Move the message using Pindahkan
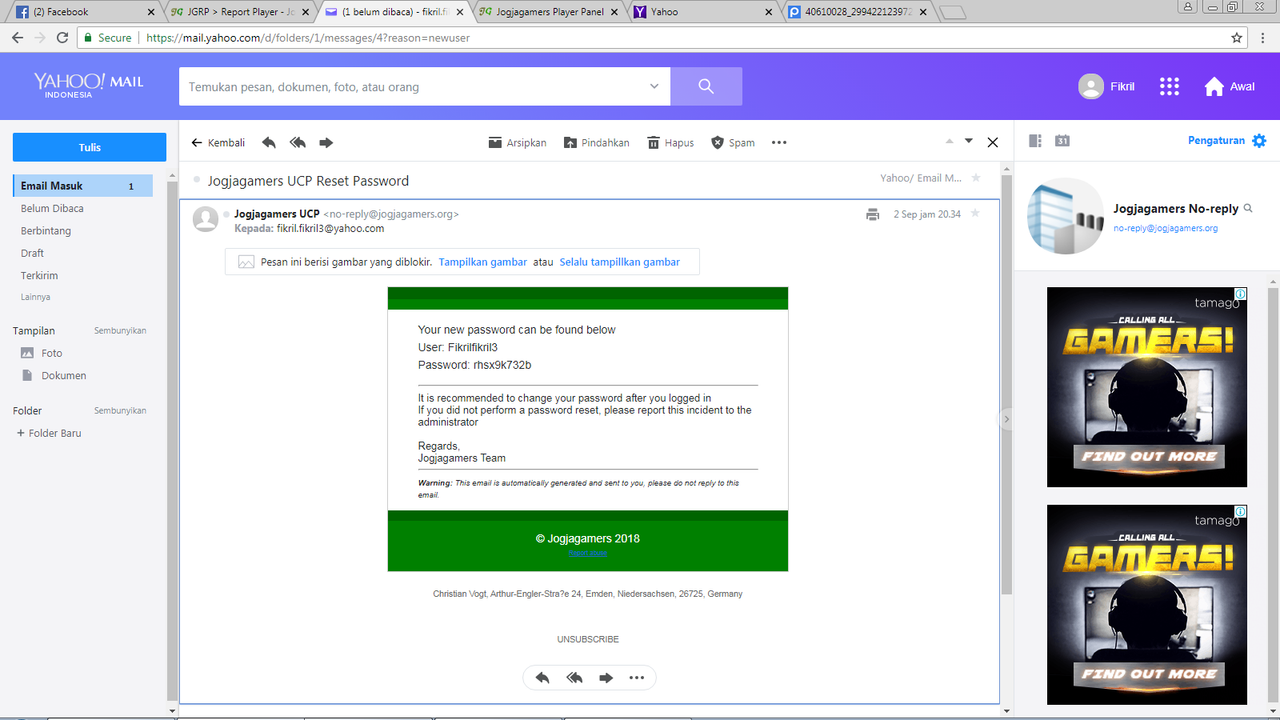 point(597,143)
